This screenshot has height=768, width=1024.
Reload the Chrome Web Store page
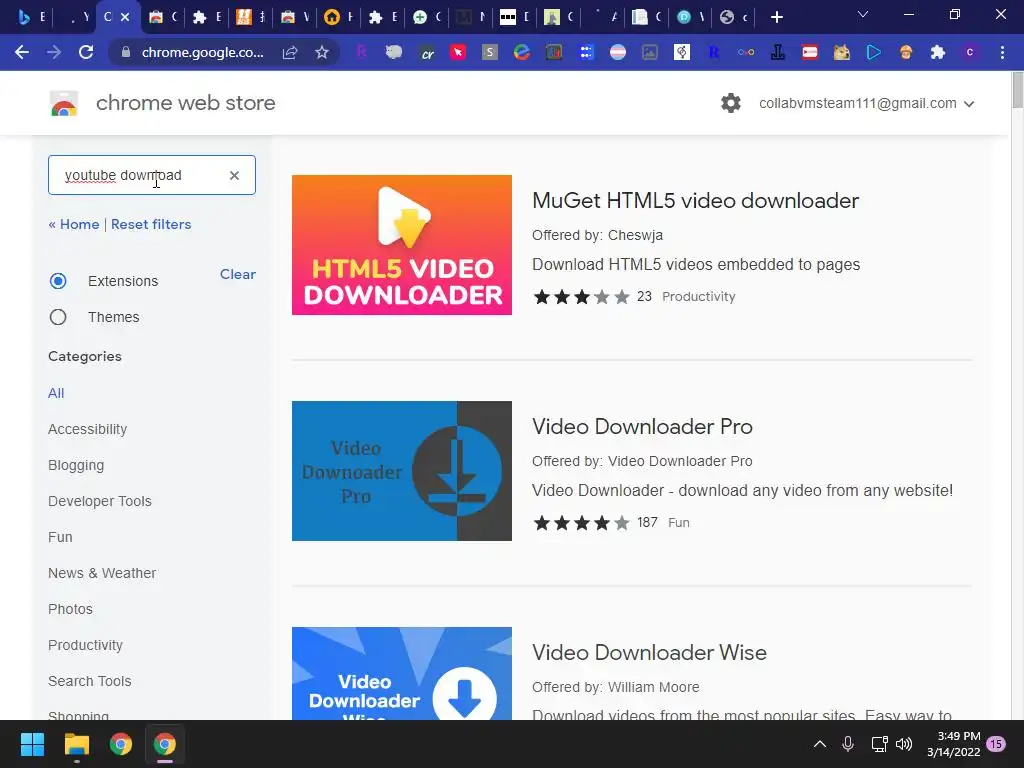click(x=86, y=52)
